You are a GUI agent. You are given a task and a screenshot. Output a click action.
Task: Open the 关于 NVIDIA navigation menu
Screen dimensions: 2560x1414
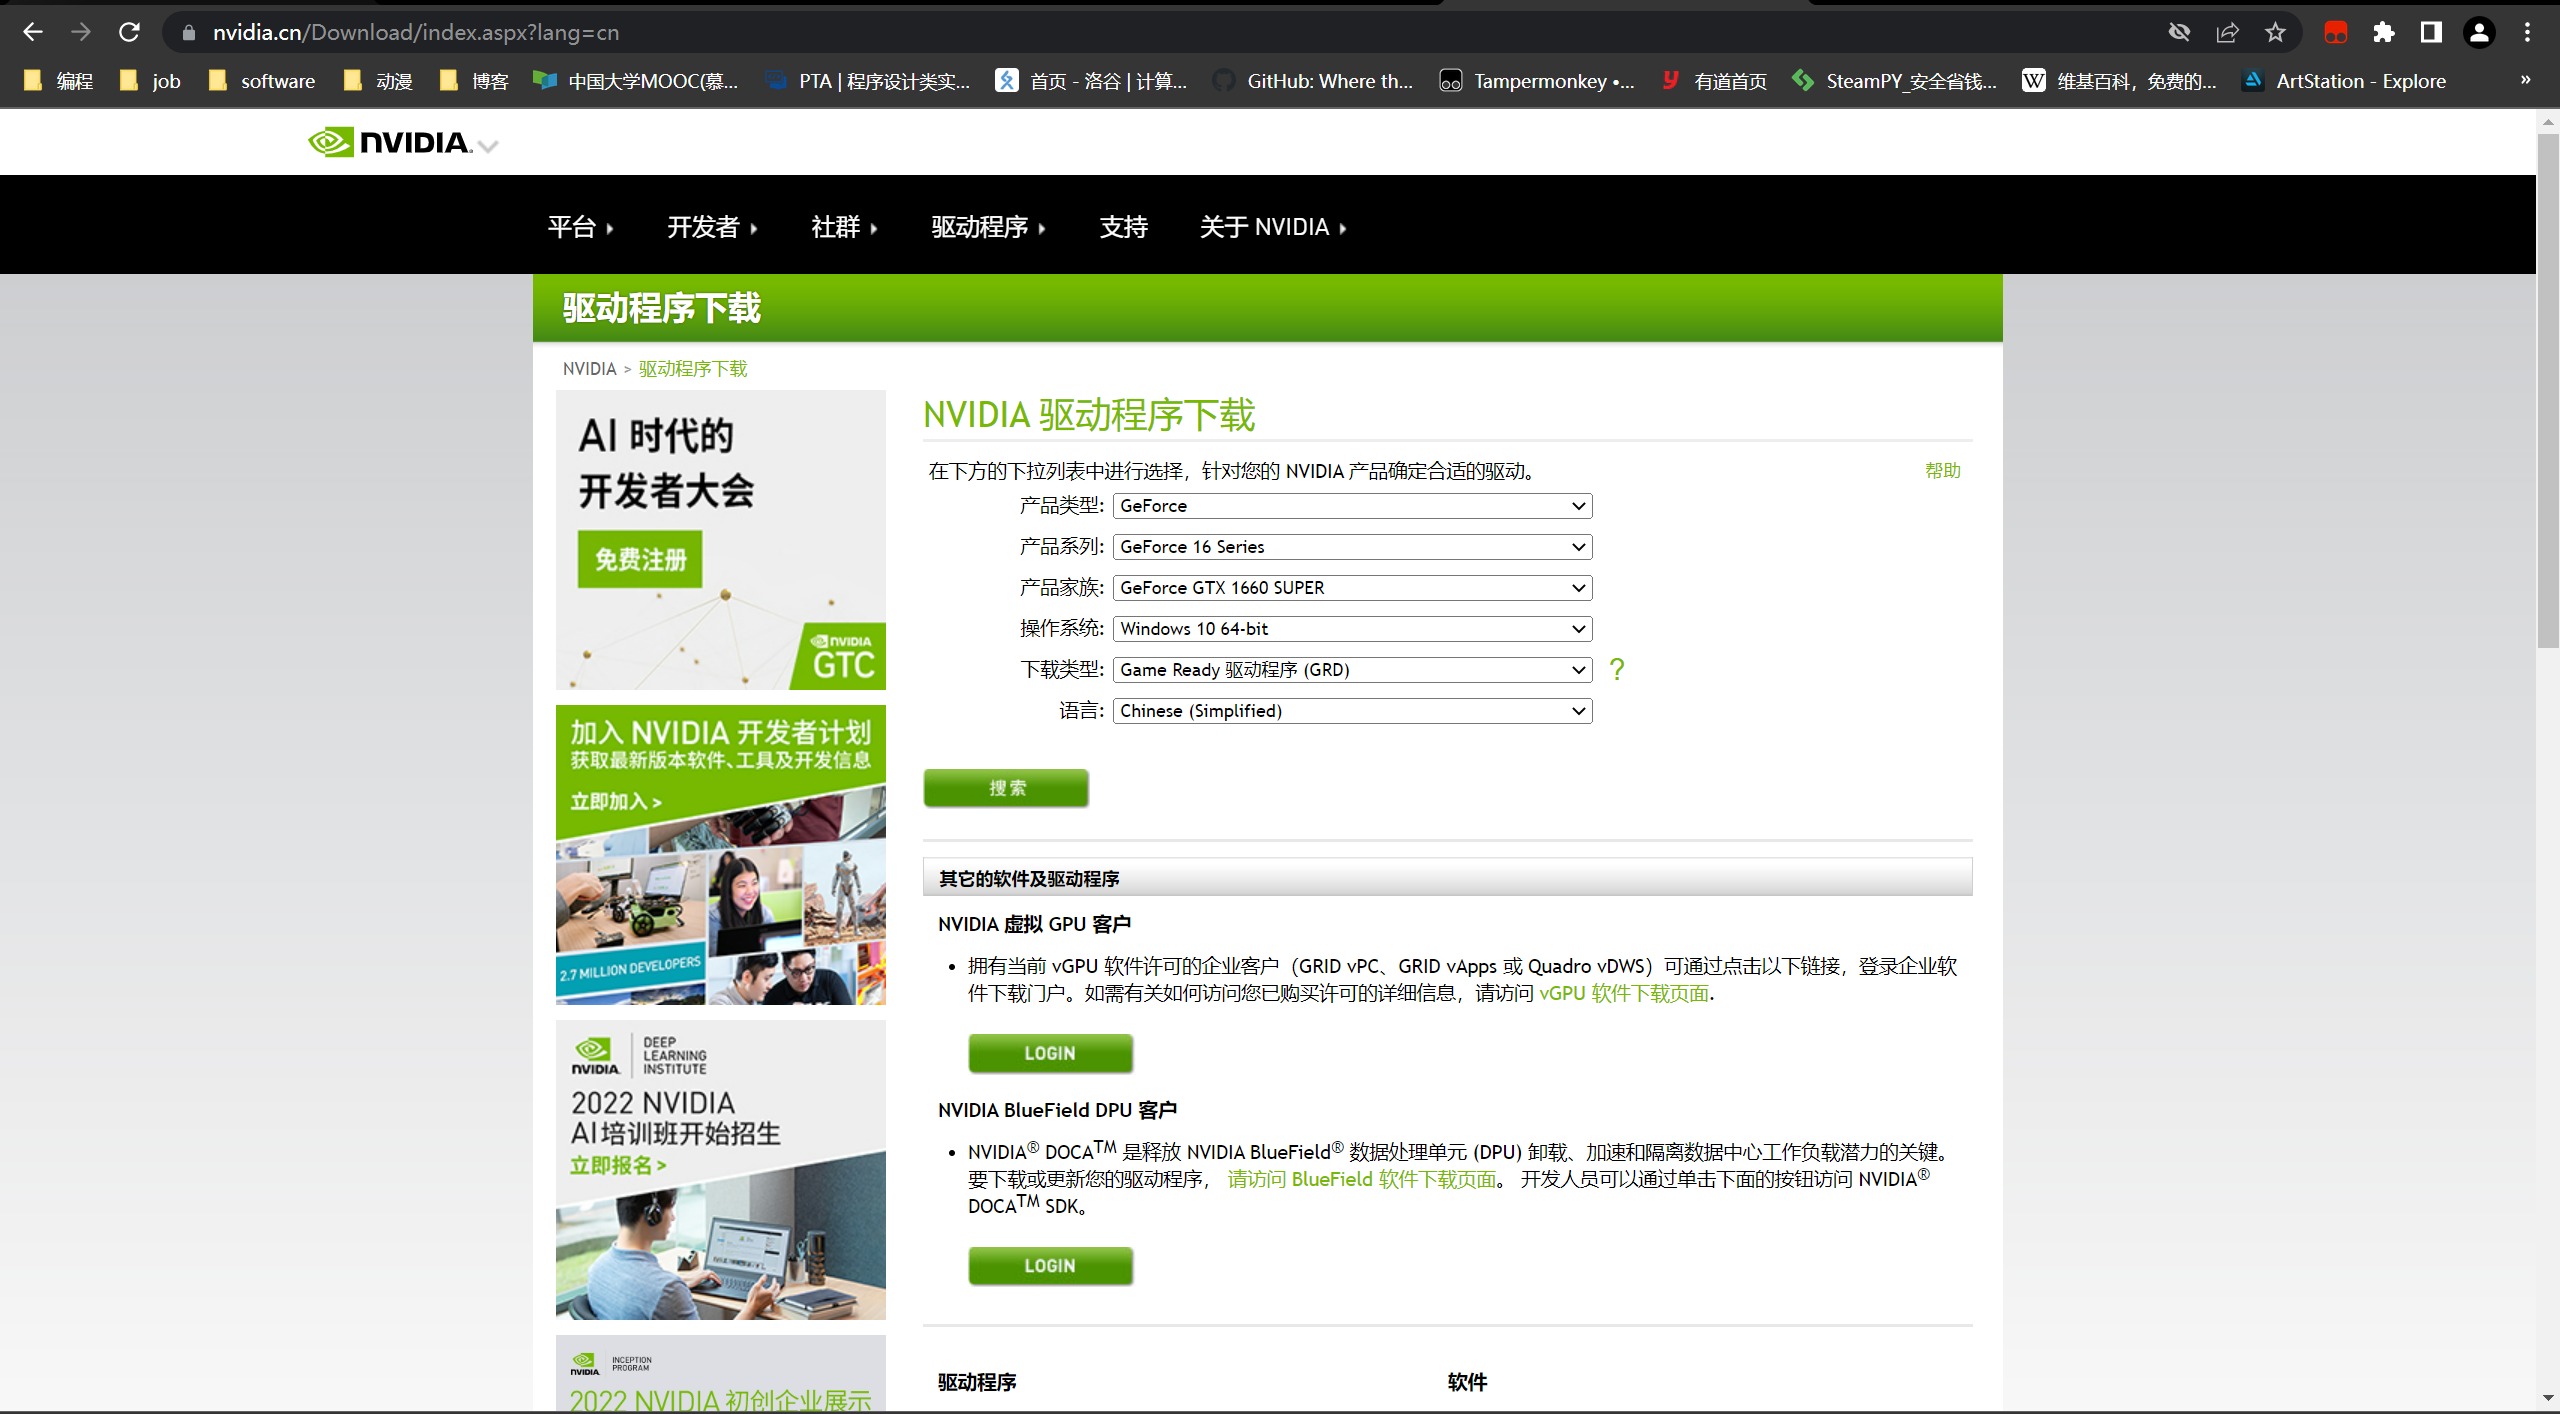pos(1273,227)
